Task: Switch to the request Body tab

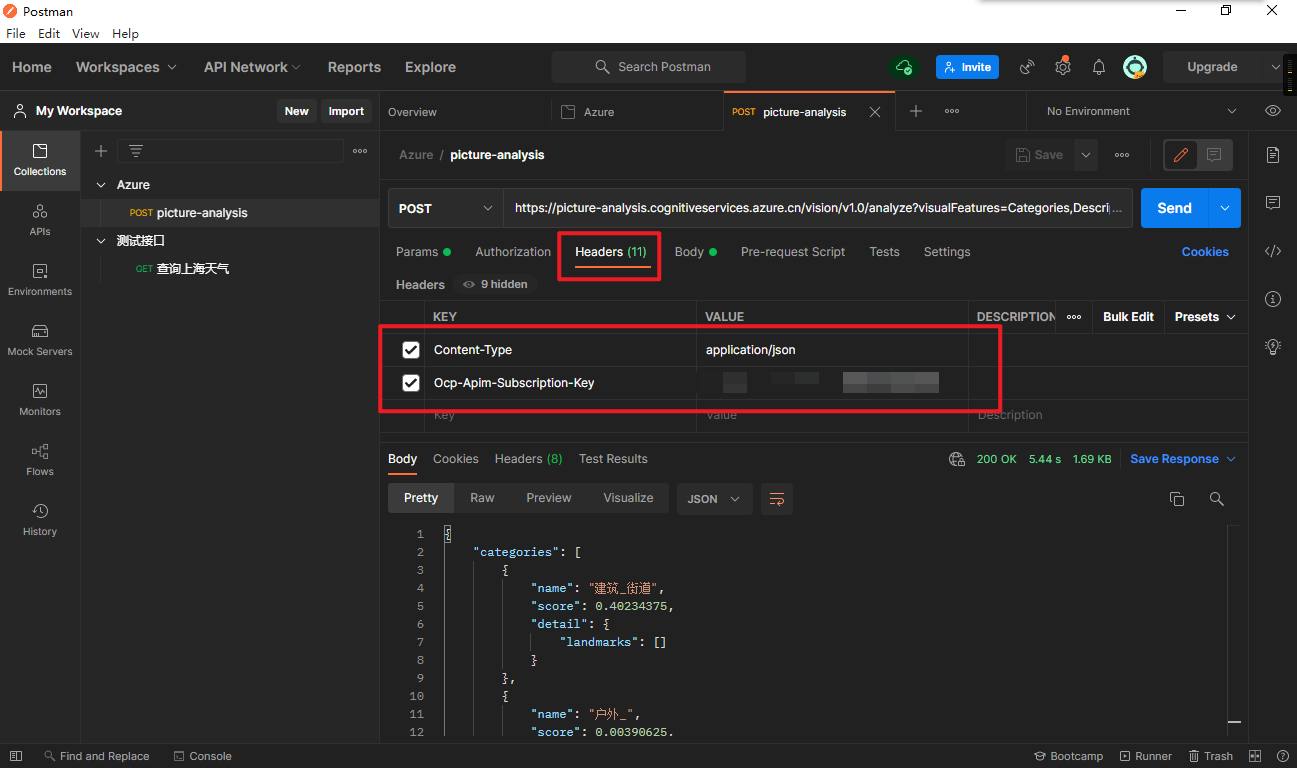Action: [696, 252]
